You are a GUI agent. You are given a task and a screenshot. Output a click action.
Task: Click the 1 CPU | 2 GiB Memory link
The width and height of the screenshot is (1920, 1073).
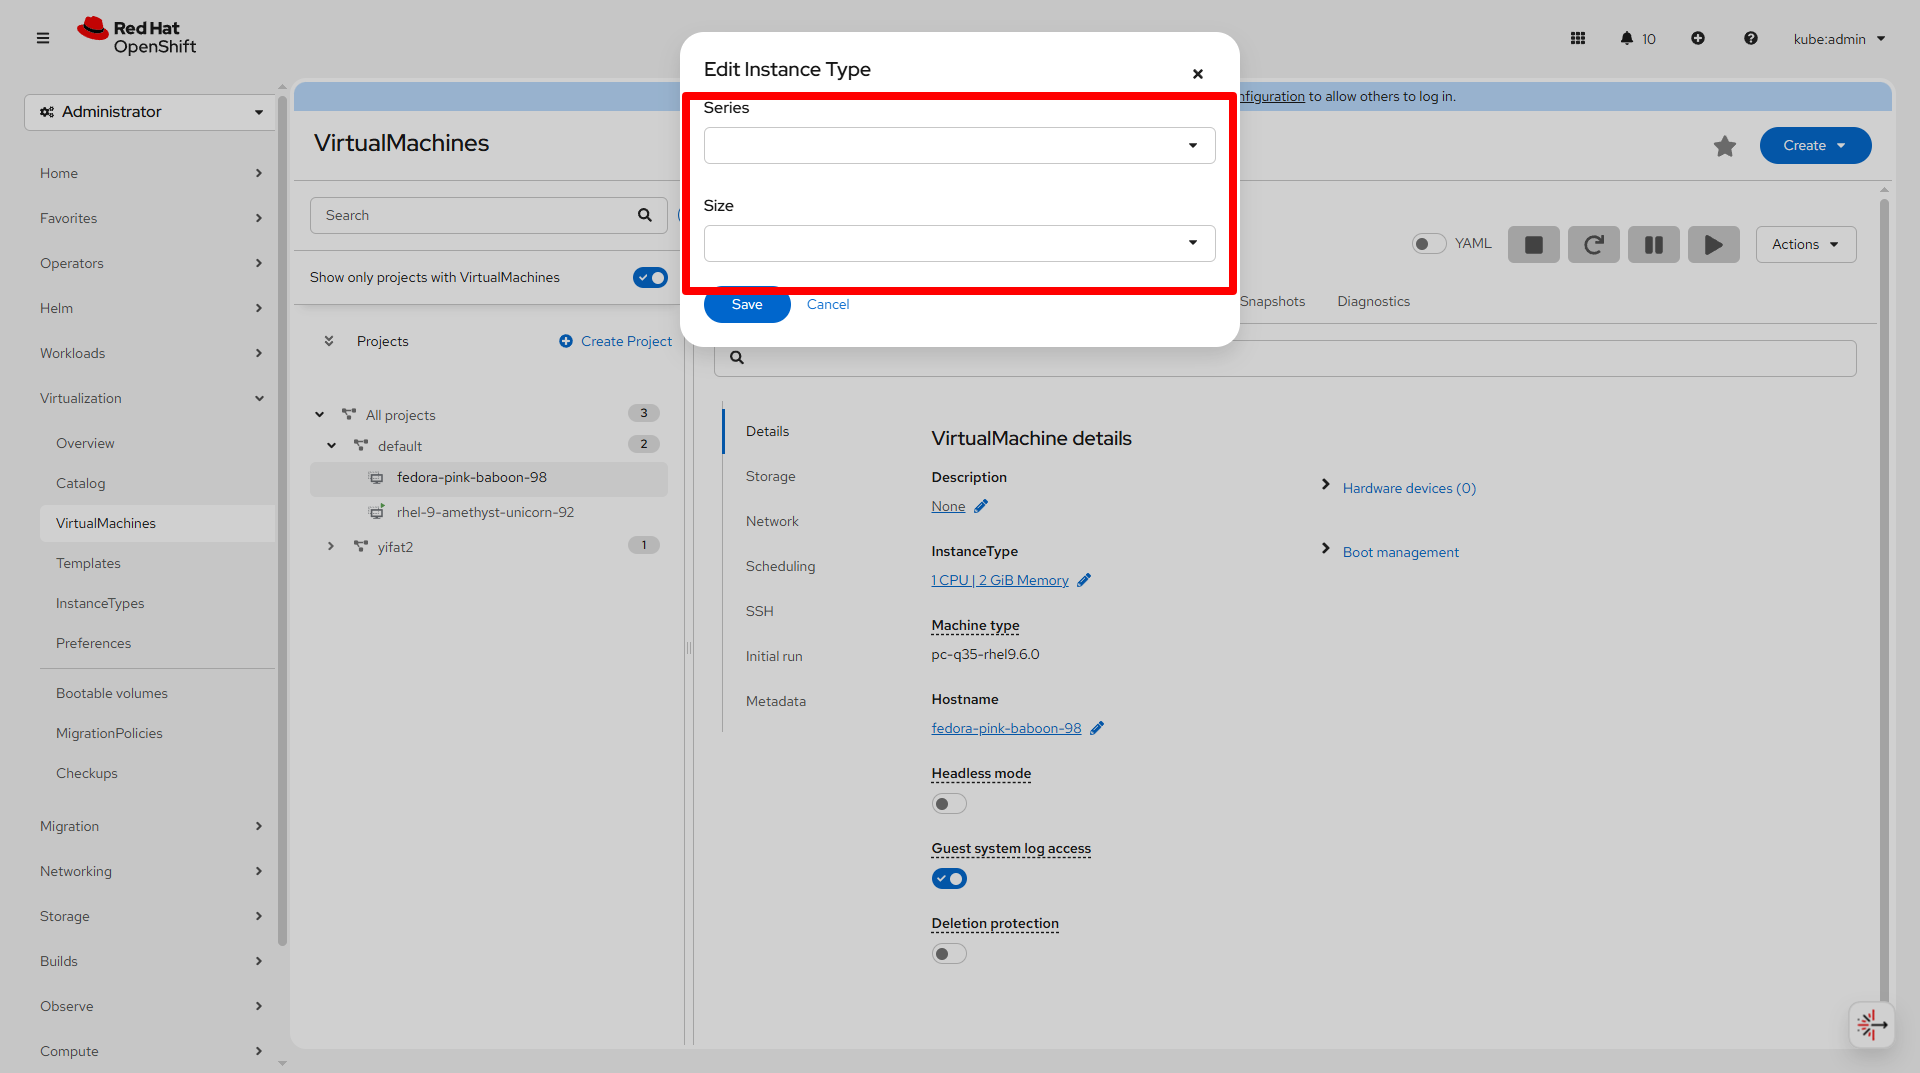point(1000,580)
